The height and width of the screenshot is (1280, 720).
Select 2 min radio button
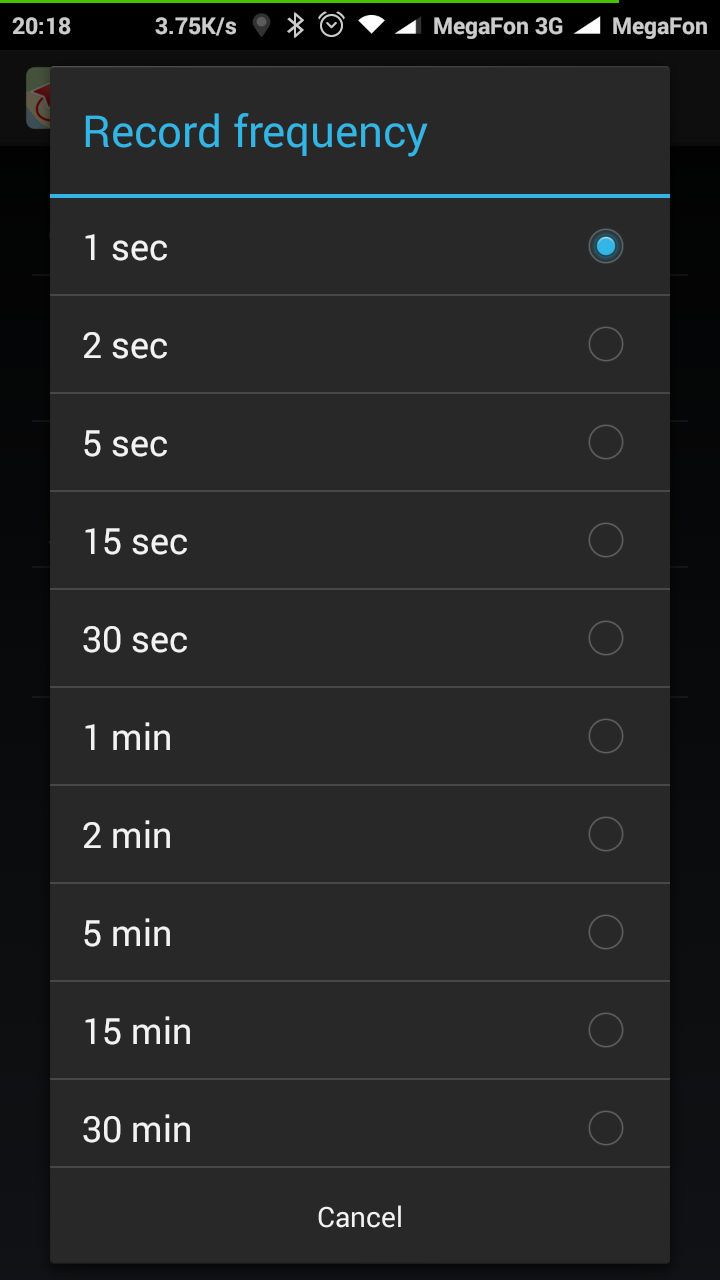point(605,834)
